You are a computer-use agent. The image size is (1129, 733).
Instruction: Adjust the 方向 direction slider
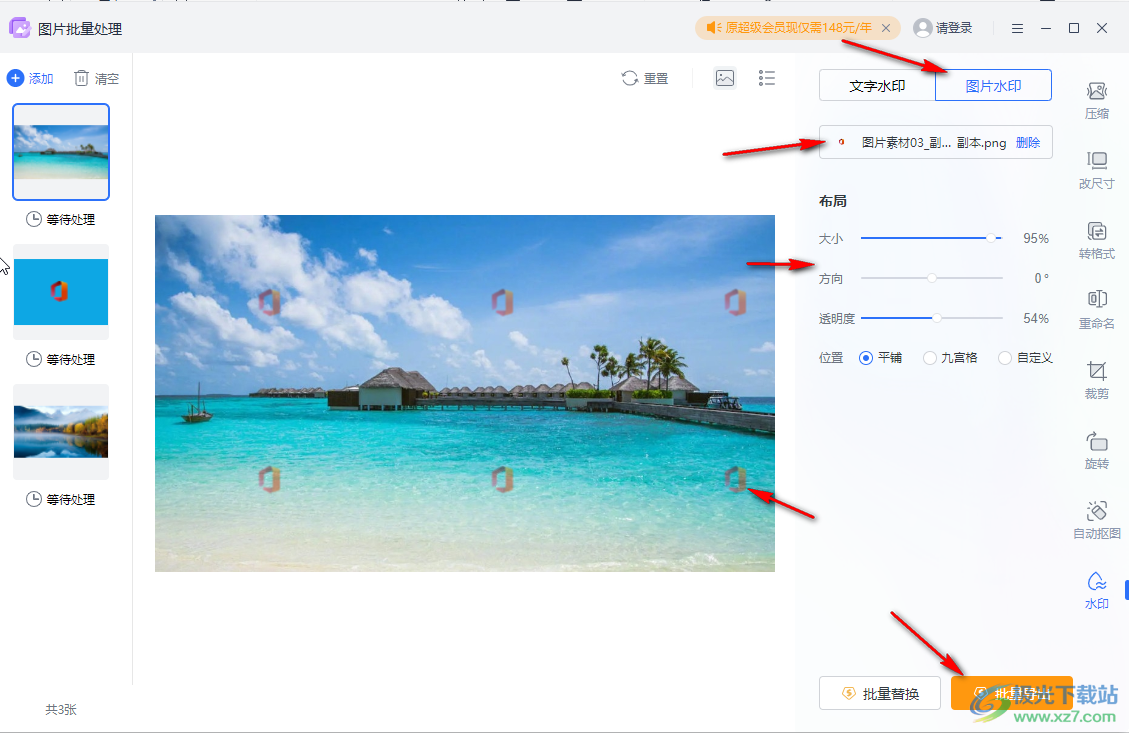[931, 278]
